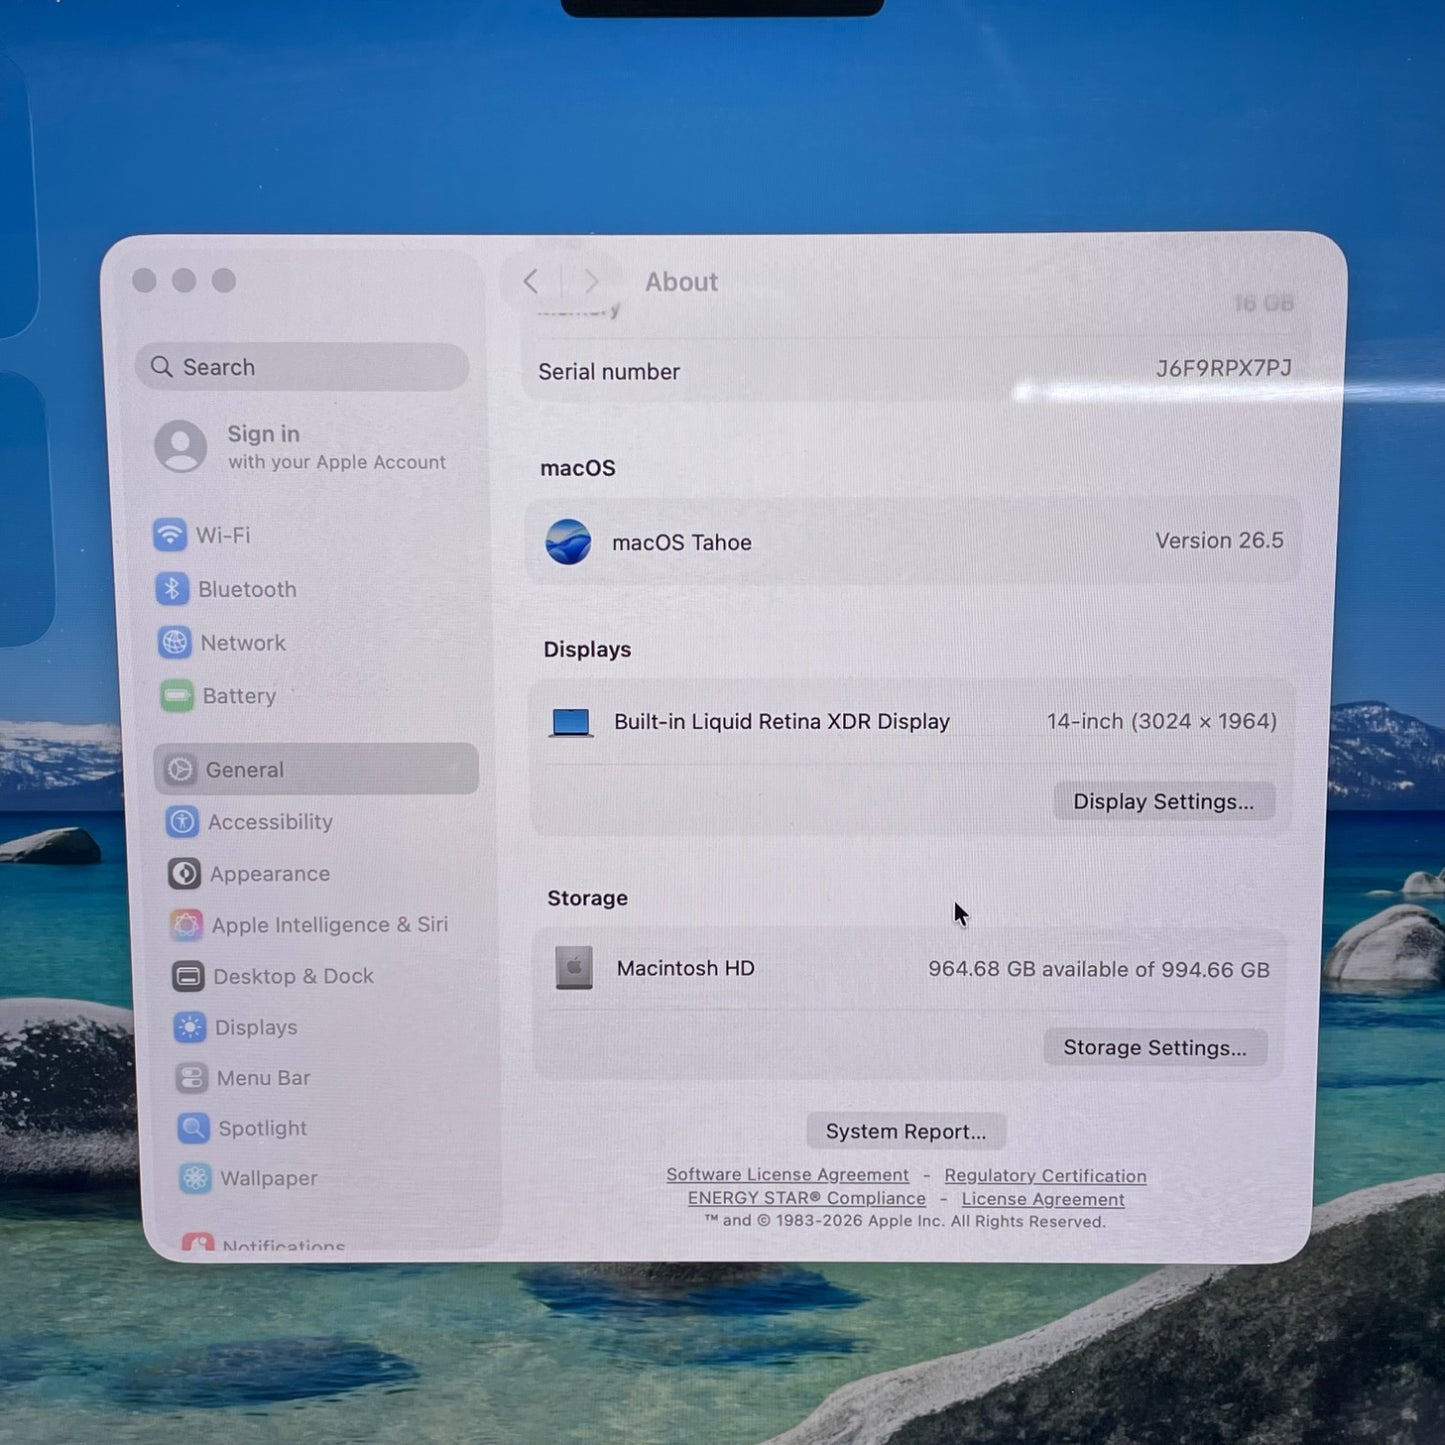Select the Network sidebar label
The height and width of the screenshot is (1445, 1445).
coord(243,643)
